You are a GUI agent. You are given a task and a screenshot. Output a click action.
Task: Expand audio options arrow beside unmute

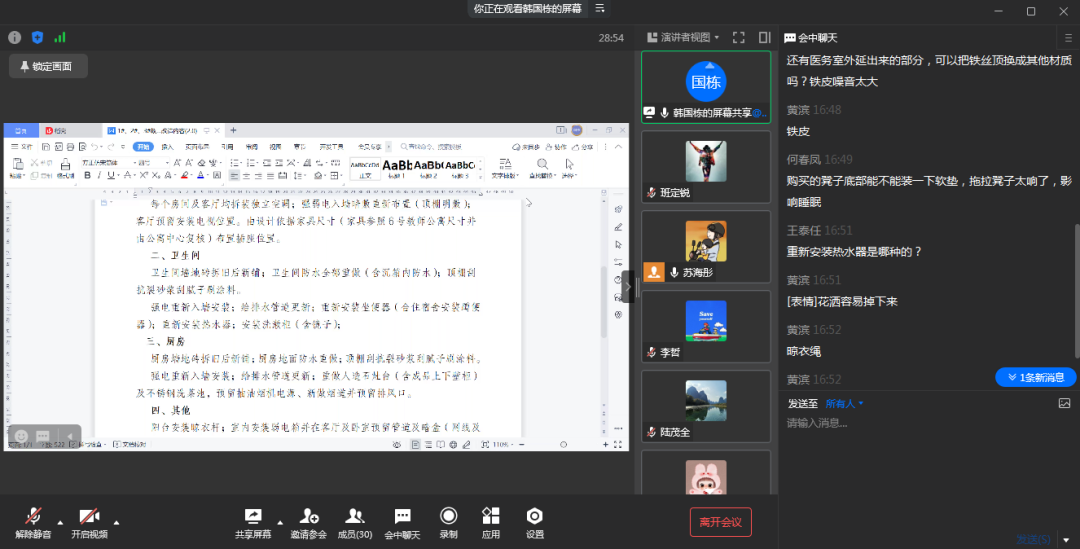click(x=59, y=522)
